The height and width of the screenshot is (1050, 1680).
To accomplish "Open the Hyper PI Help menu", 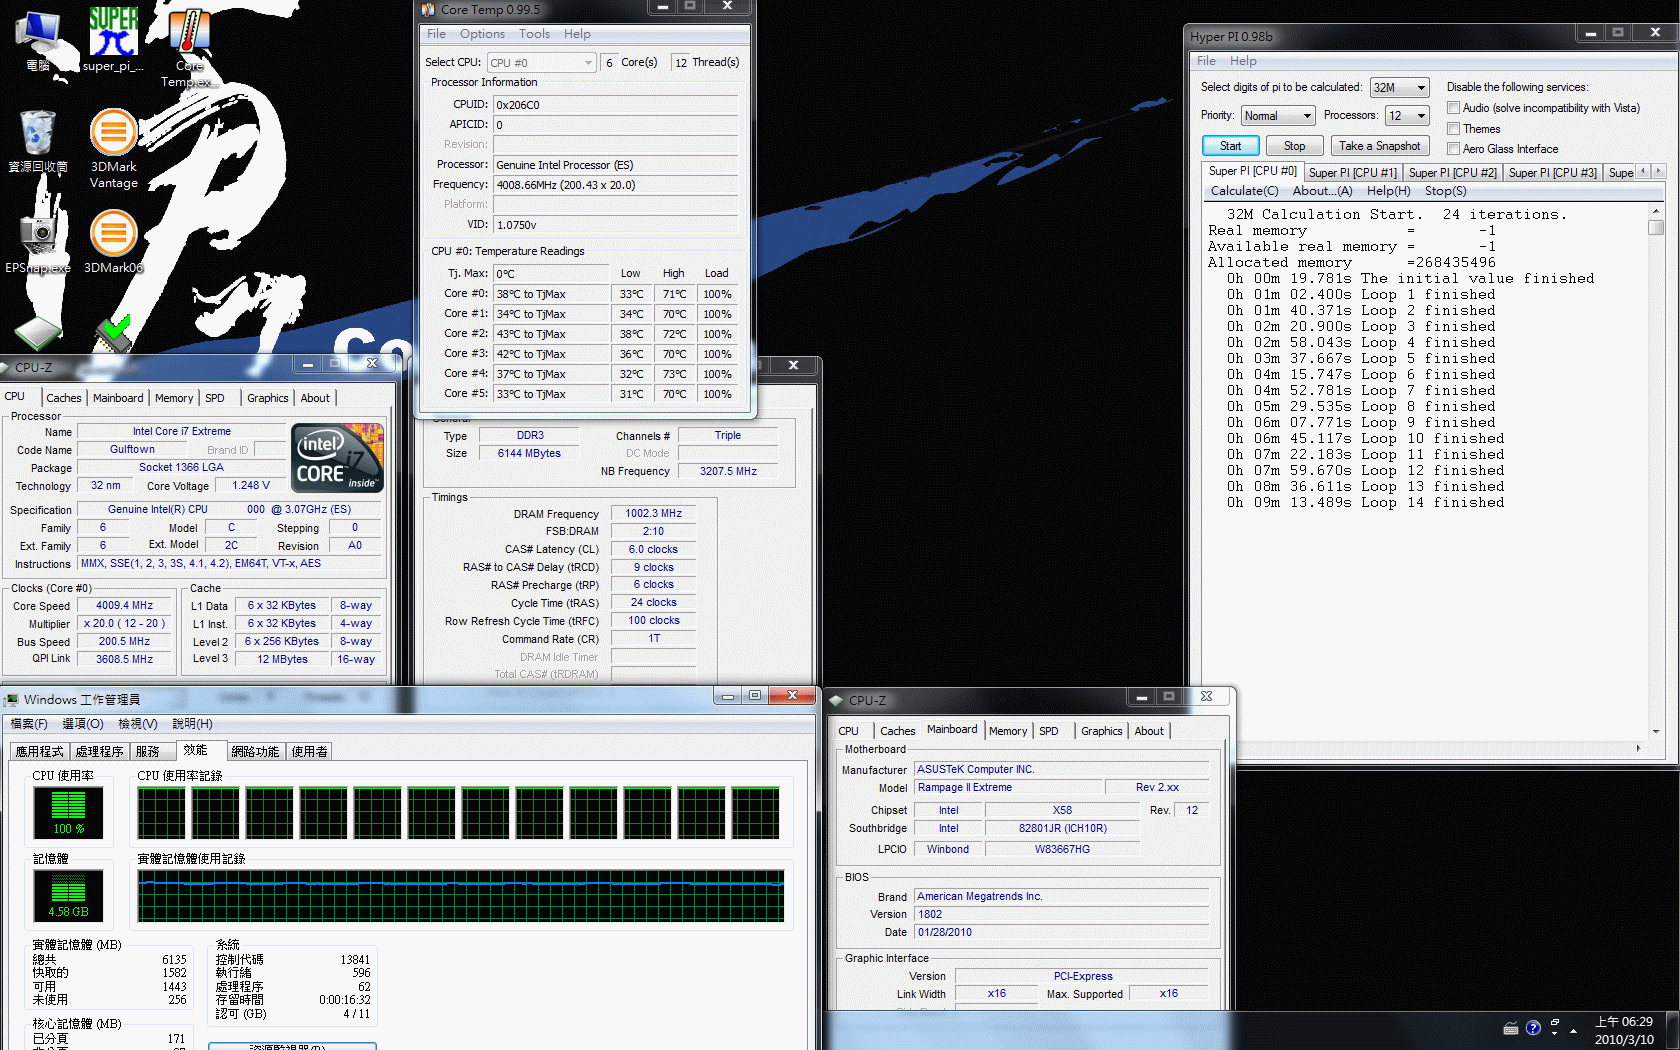I will 1243,61.
